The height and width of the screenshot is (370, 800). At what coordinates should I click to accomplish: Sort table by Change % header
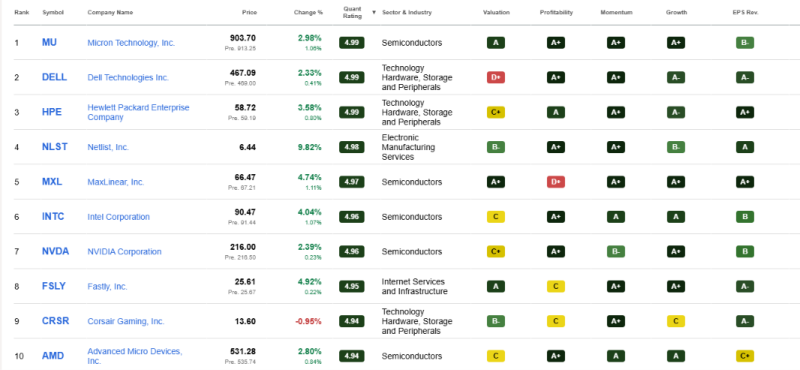point(308,12)
